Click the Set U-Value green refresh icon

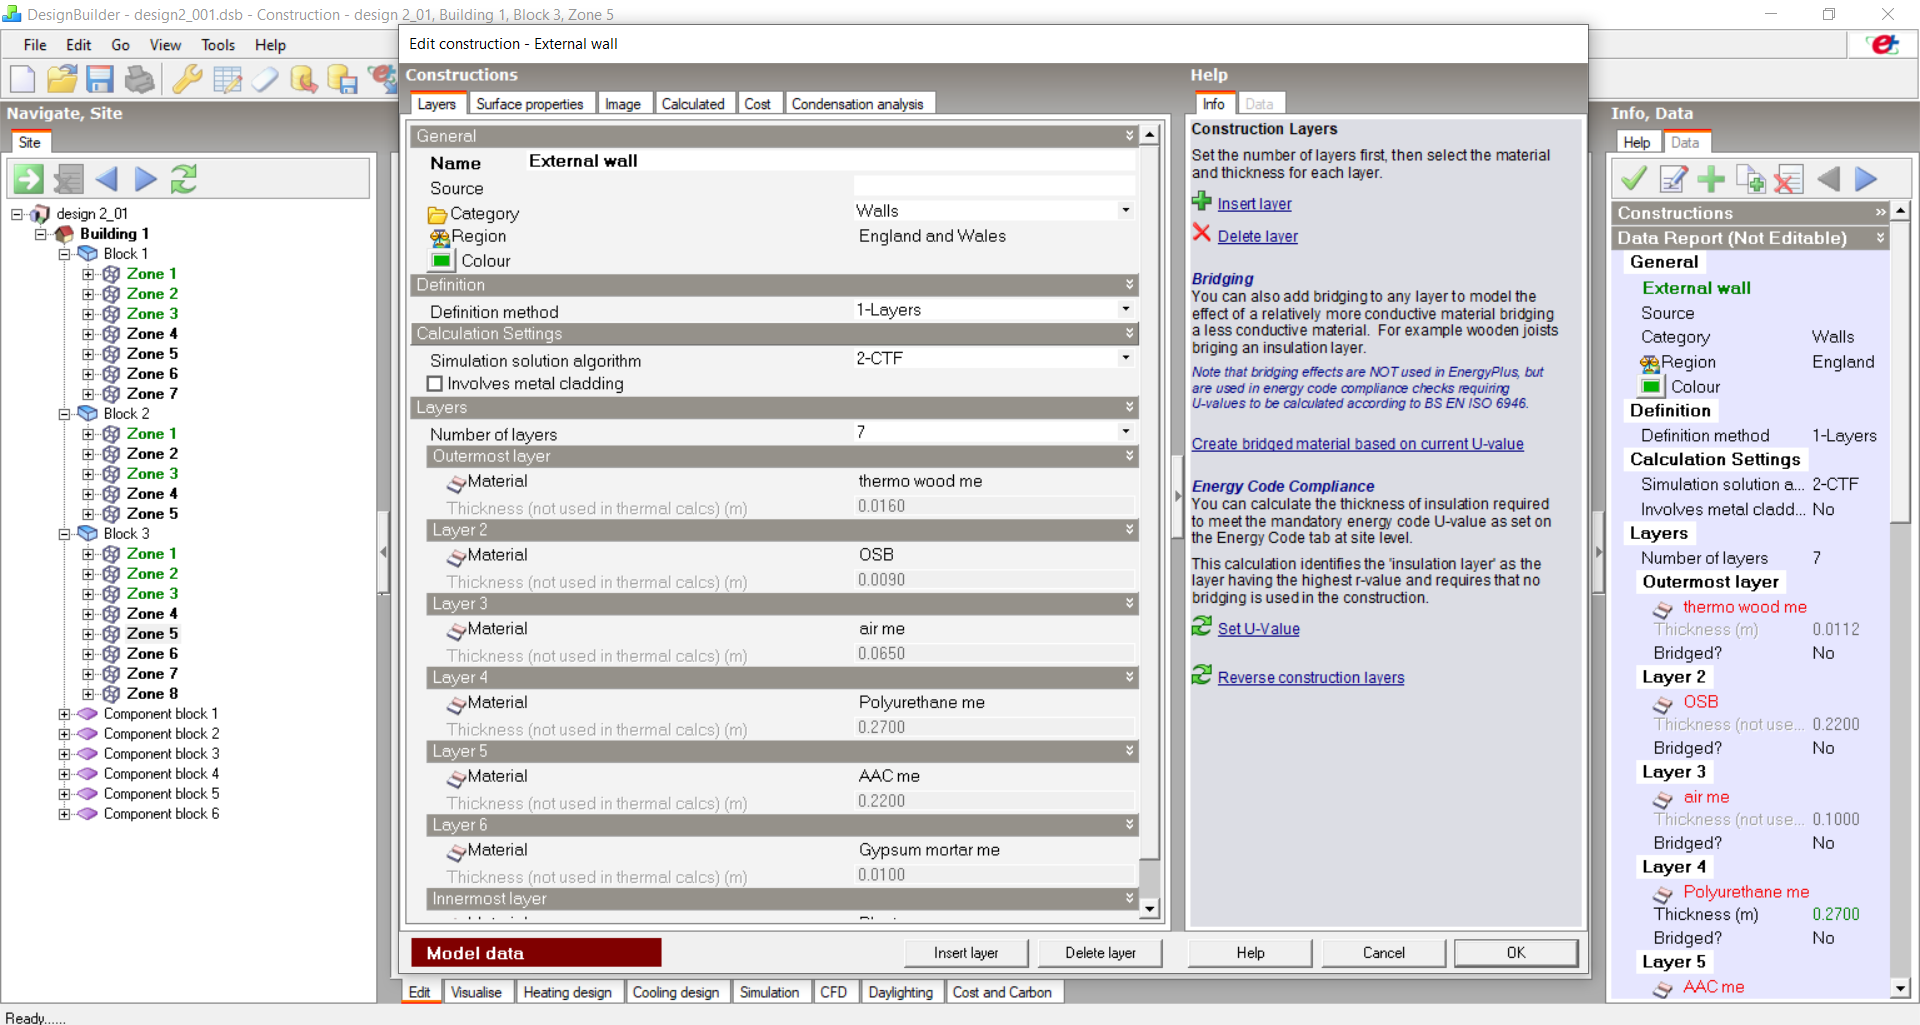point(1202,626)
